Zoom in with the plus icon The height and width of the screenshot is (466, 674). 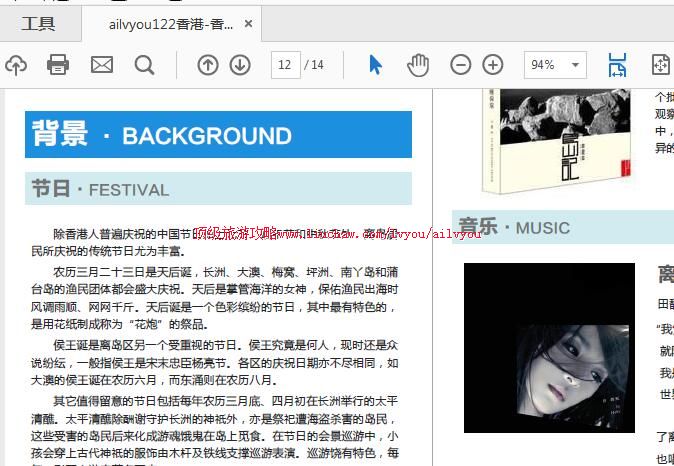click(x=493, y=65)
